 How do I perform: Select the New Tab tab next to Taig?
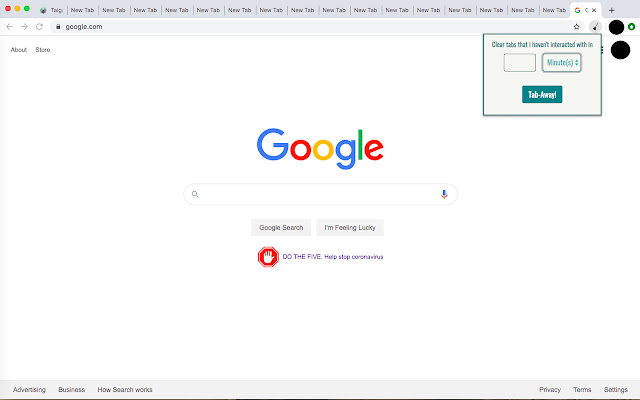click(x=82, y=10)
